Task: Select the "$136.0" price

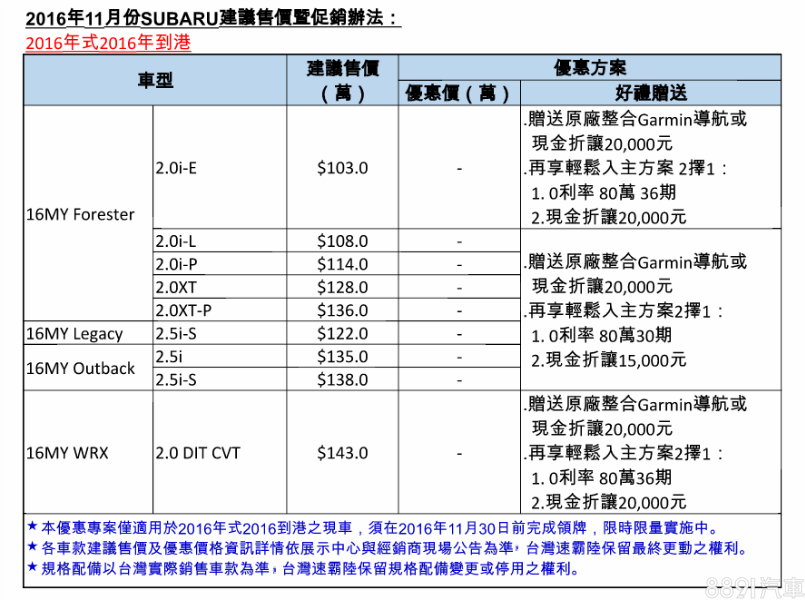Action: [342, 310]
